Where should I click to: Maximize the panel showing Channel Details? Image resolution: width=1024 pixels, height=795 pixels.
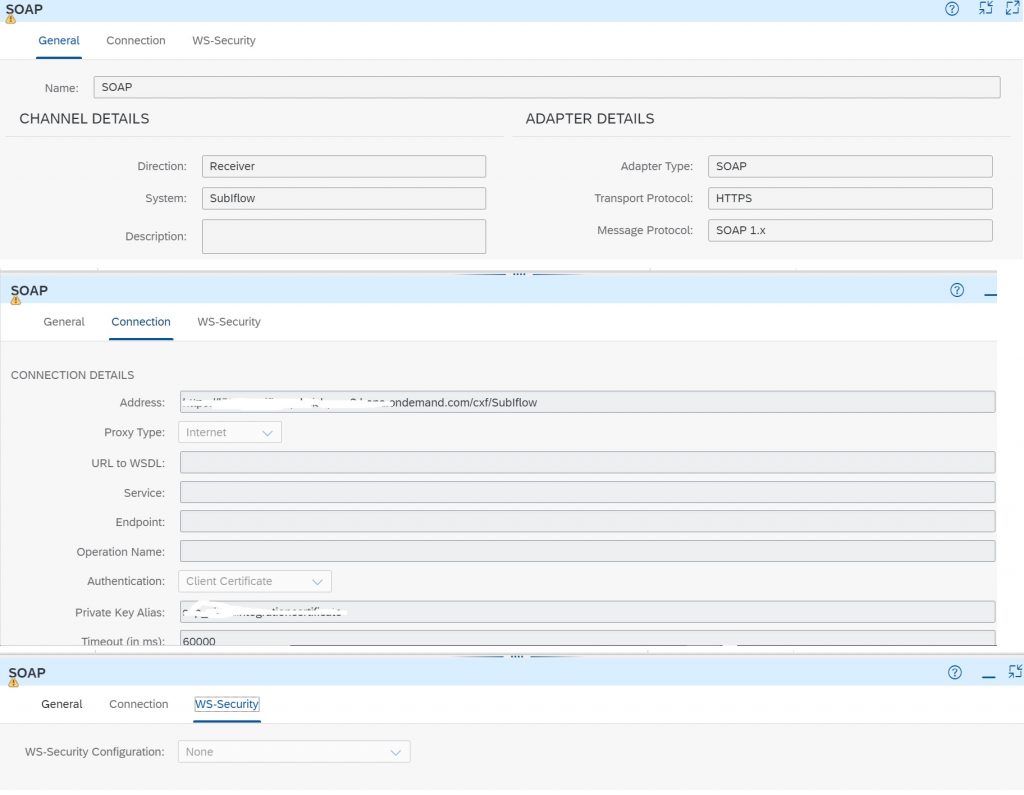pos(1012,8)
